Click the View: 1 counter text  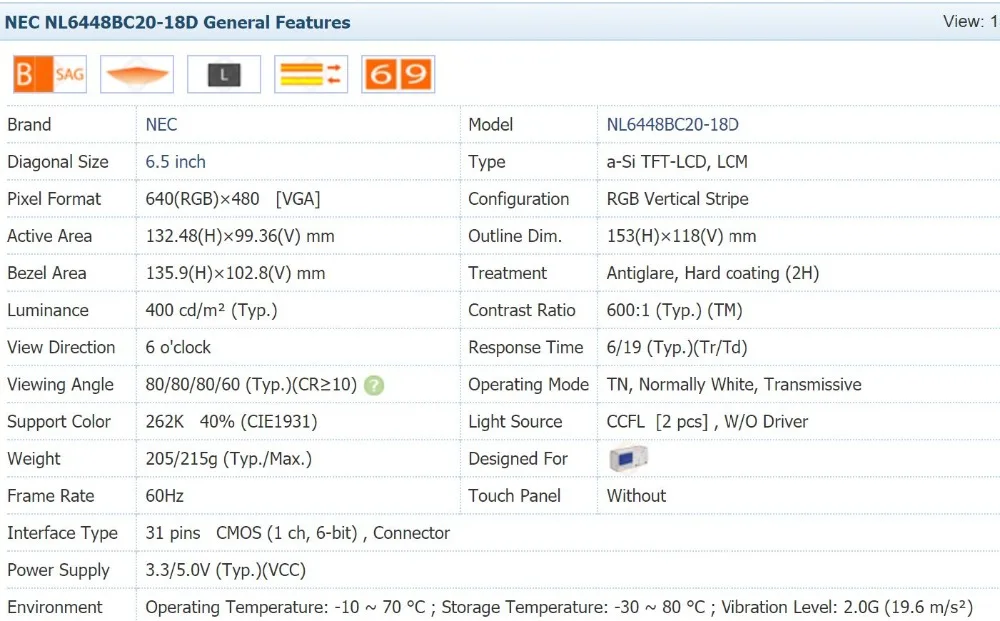click(x=971, y=22)
